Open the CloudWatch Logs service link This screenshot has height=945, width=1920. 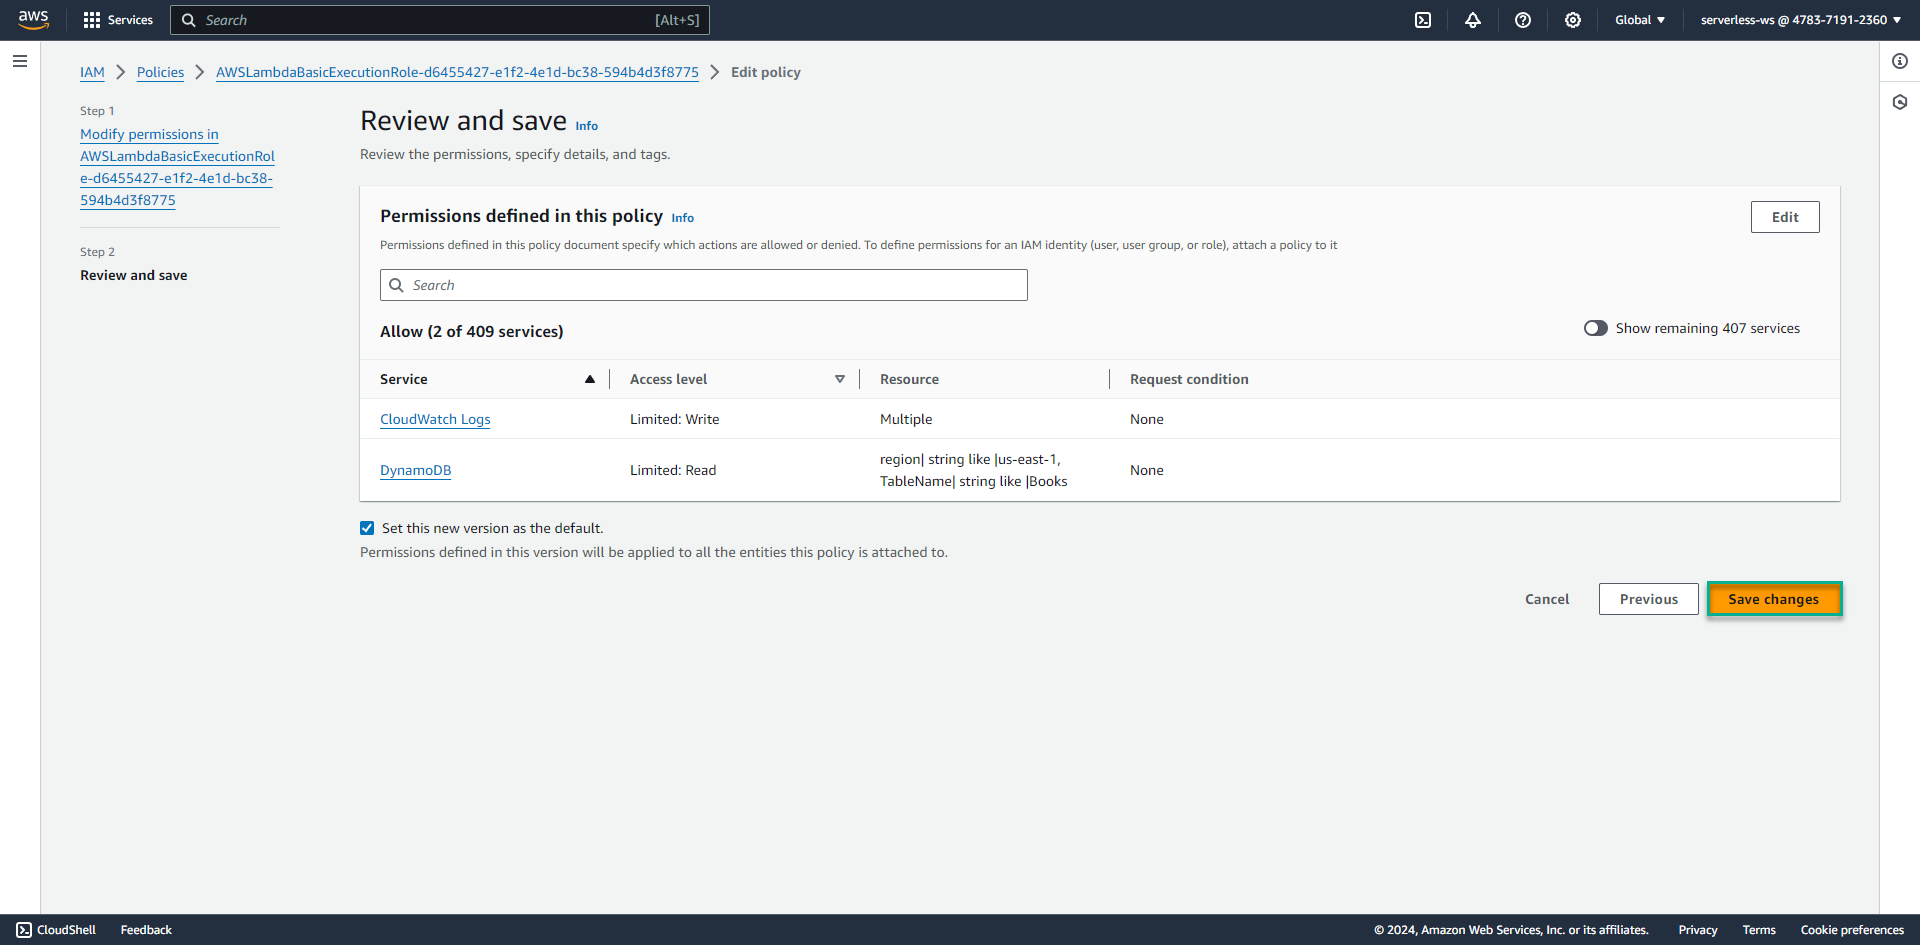(435, 419)
